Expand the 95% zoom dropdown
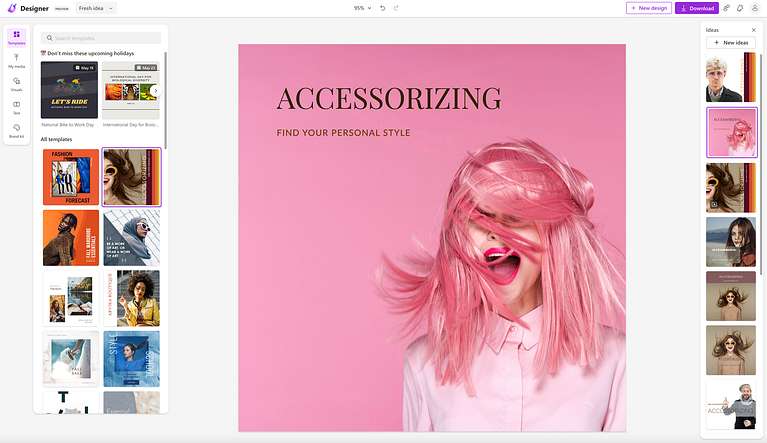Image resolution: width=767 pixels, height=443 pixels. coord(362,8)
